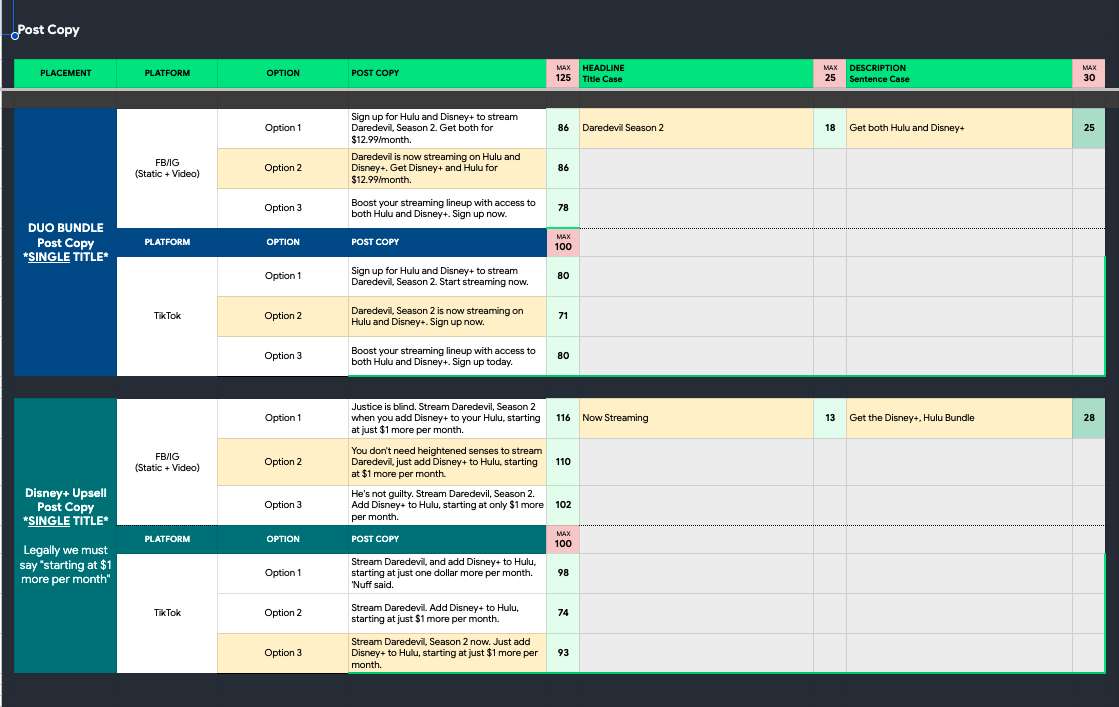Click the MAX 25 header cell
This screenshot has width=1119, height=707.
pos(830,73)
